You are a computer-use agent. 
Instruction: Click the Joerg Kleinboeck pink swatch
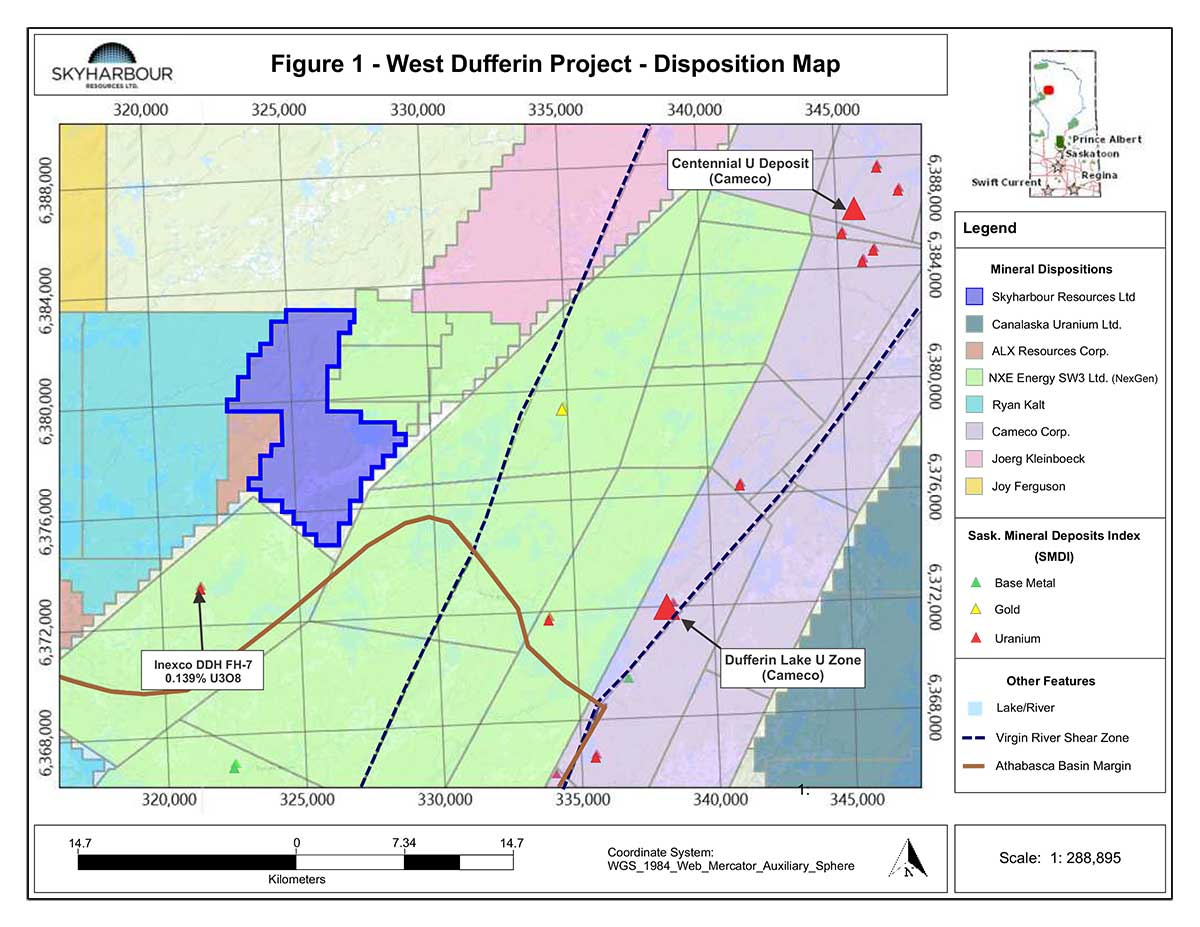(x=975, y=459)
